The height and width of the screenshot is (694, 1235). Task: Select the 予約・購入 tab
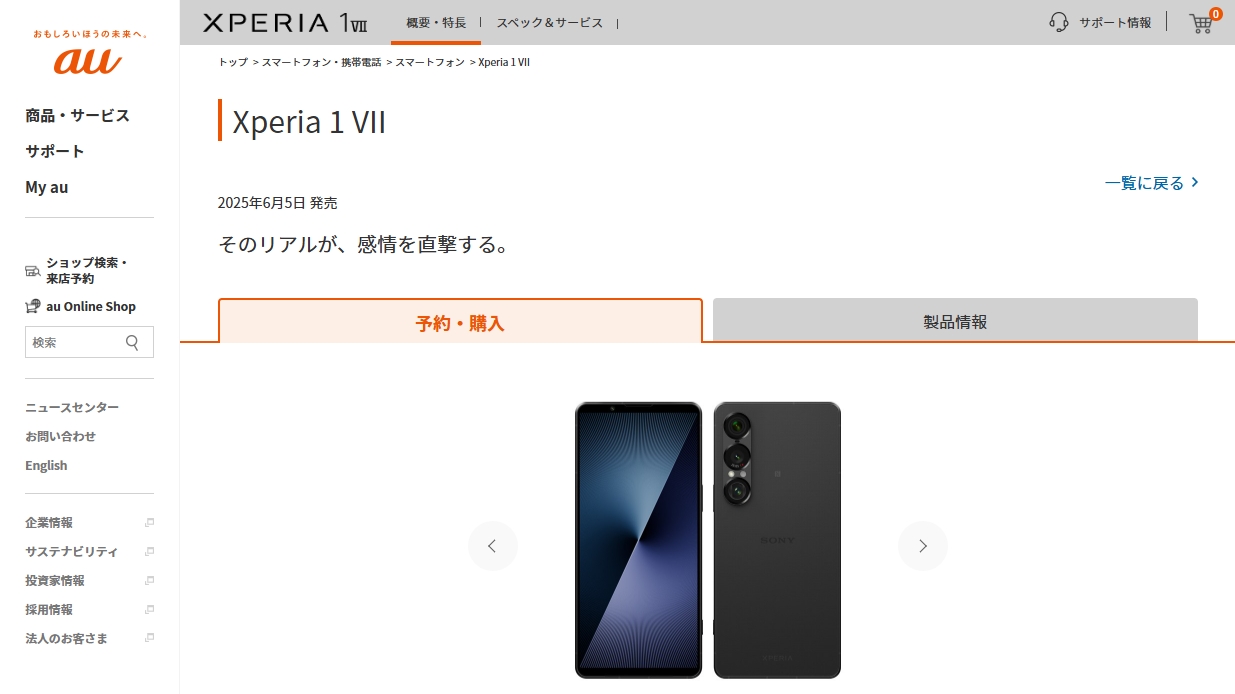click(460, 321)
